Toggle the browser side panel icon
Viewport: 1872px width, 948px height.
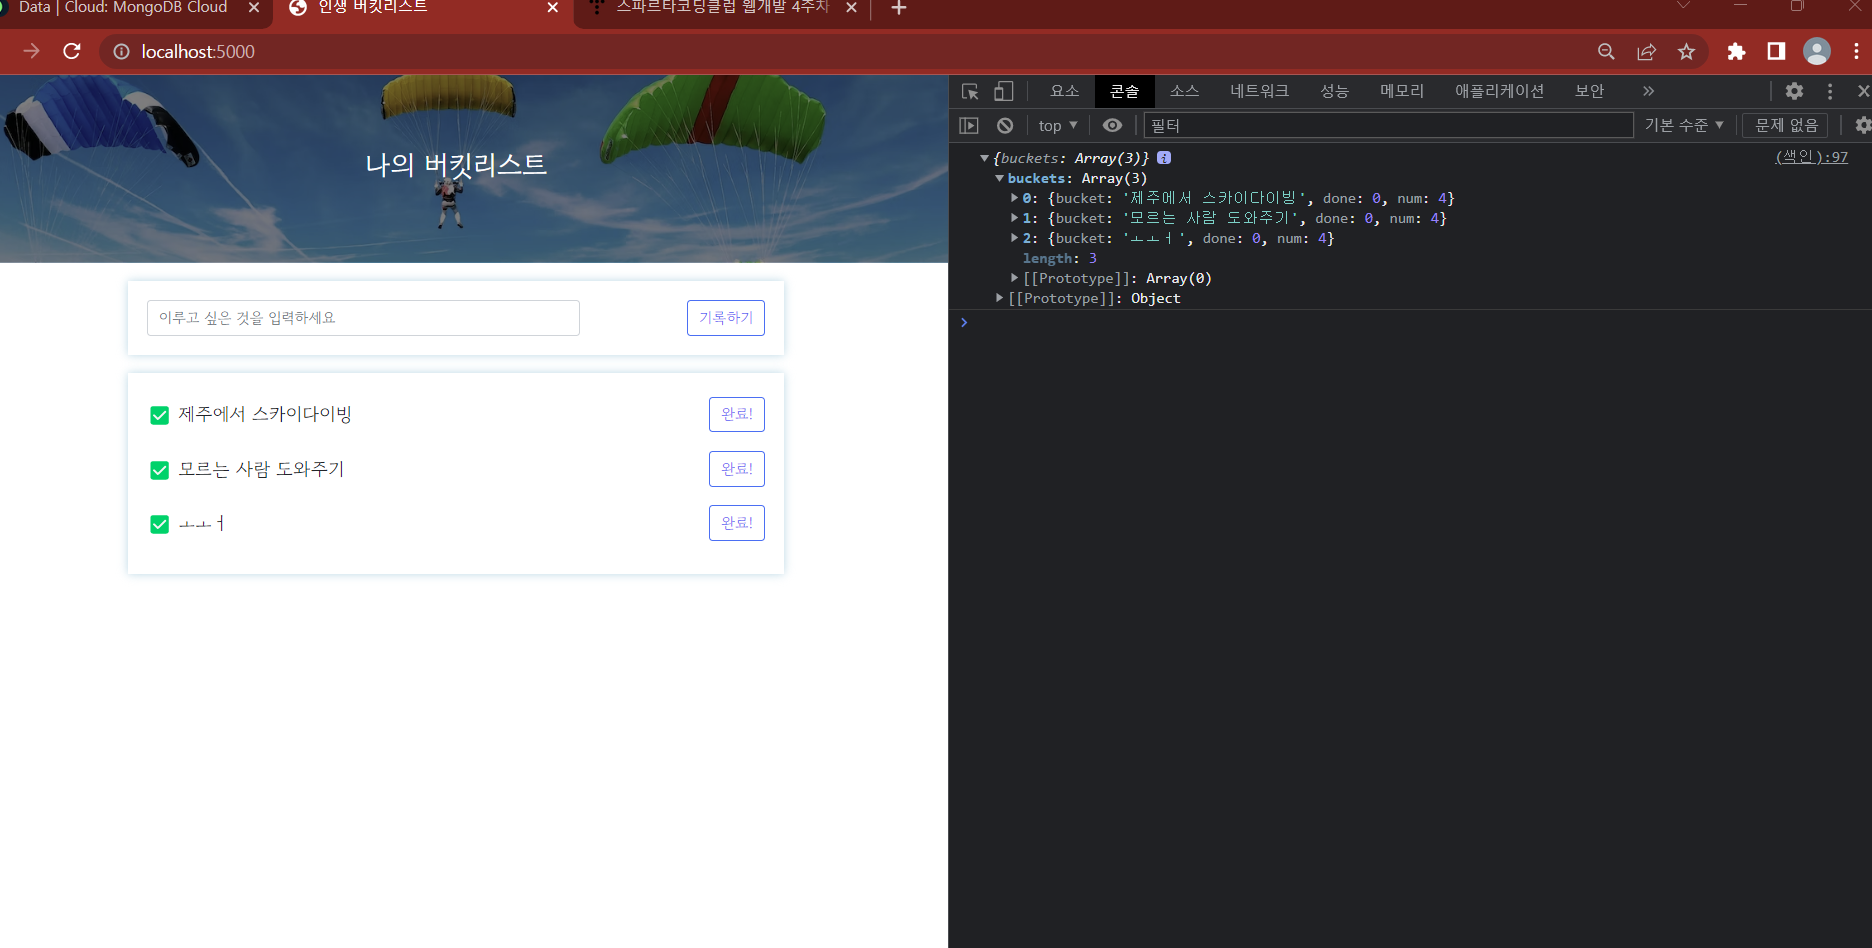(1776, 51)
